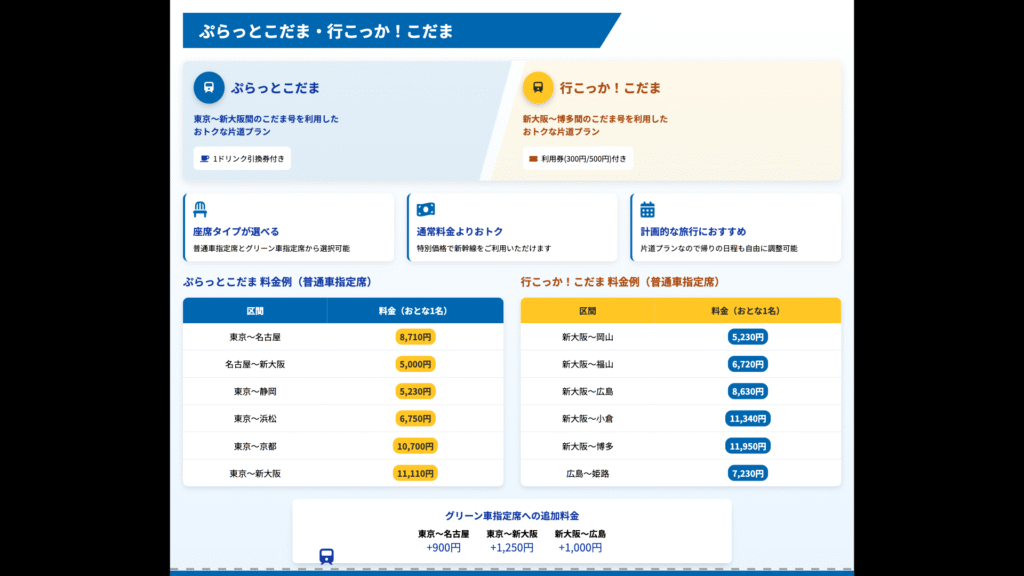Screen dimensions: 1024x576
Task: Select the 東京〜名古屋 cell in the fare table
Action: [x=255, y=337]
